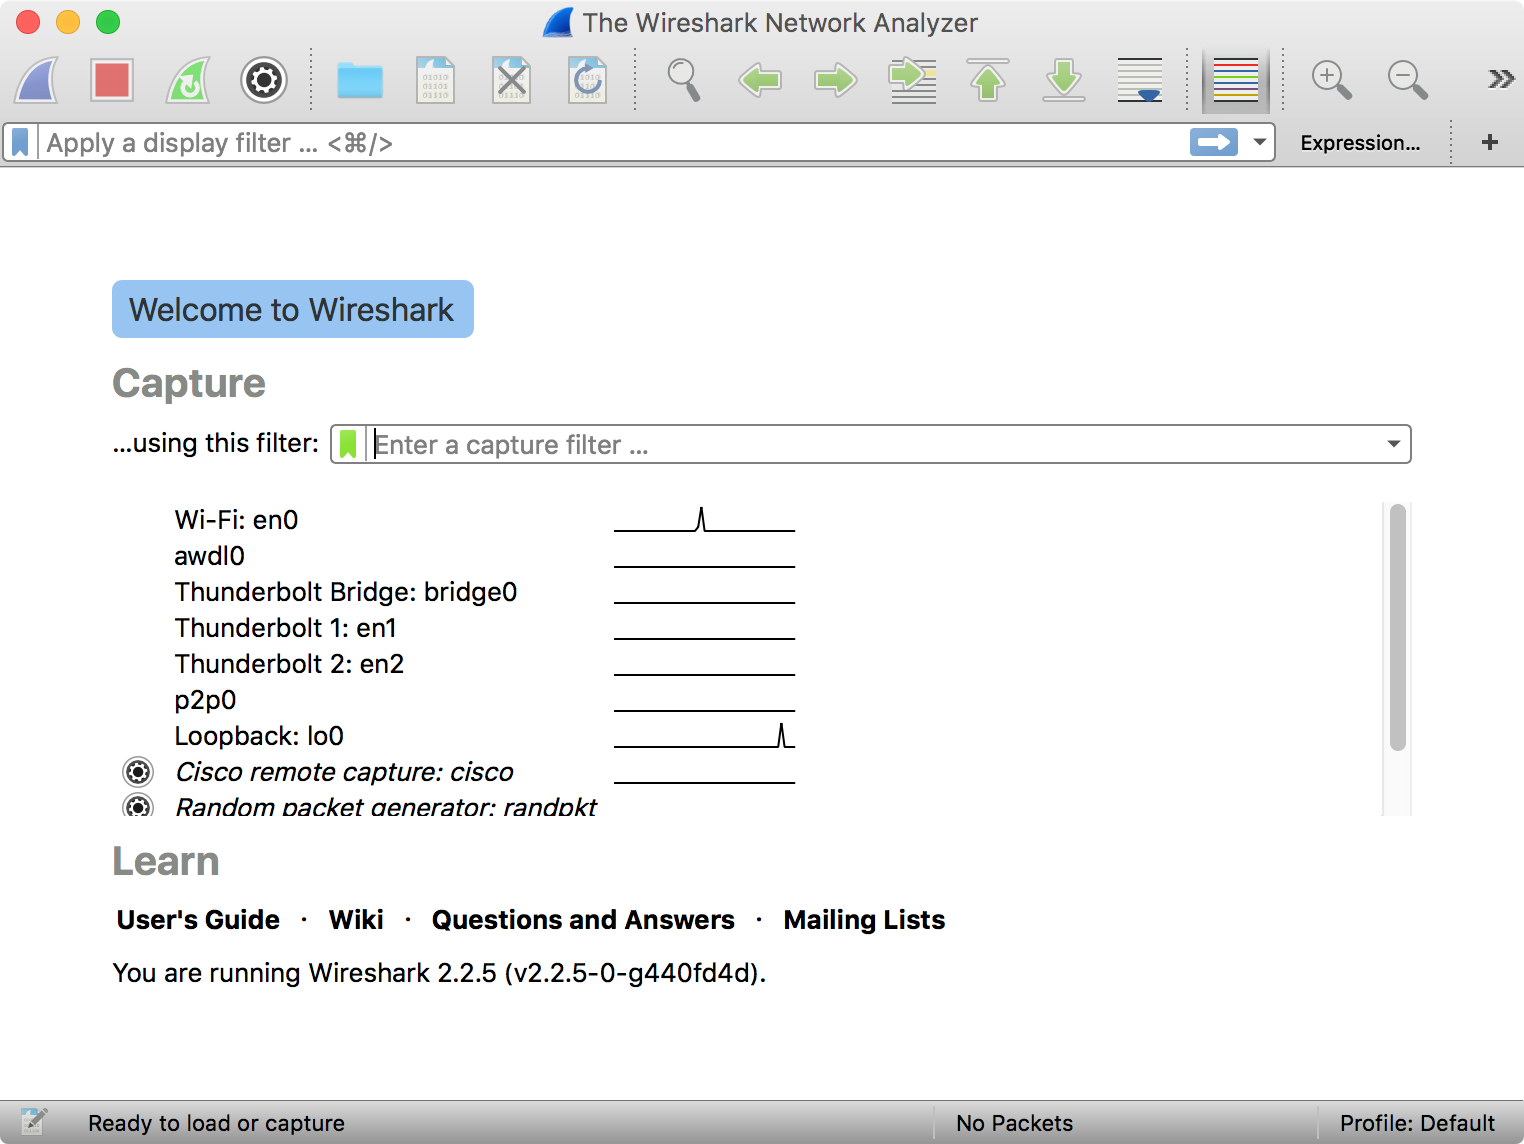Screen dimensions: 1524x1144
Task: Go to next packet green right arrow
Action: pyautogui.click(x=836, y=80)
